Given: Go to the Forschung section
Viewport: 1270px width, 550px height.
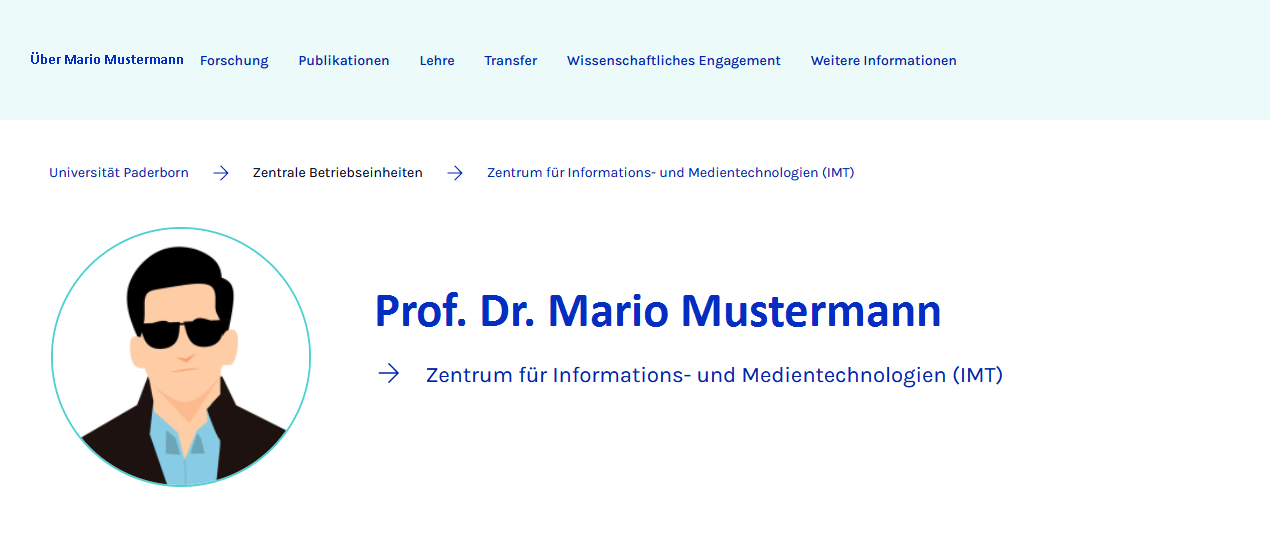Looking at the screenshot, I should click(x=234, y=61).
